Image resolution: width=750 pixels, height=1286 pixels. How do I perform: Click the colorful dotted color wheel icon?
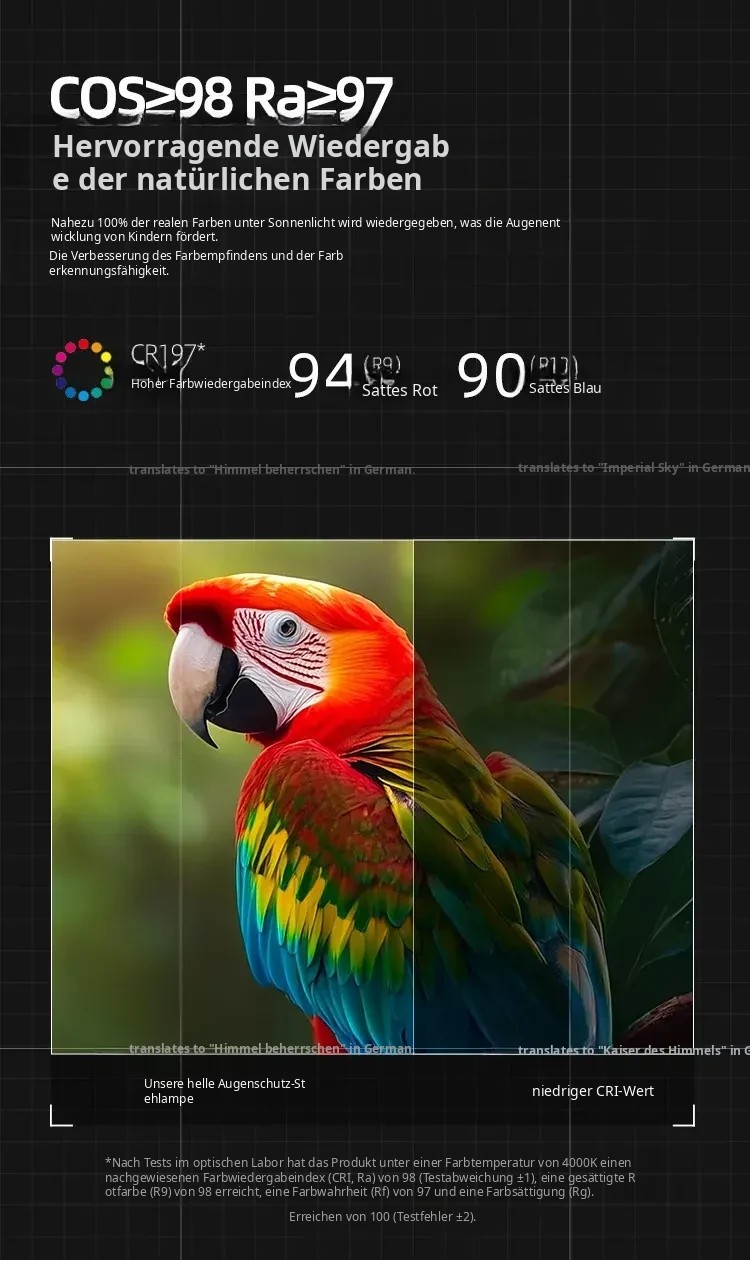coord(83,369)
